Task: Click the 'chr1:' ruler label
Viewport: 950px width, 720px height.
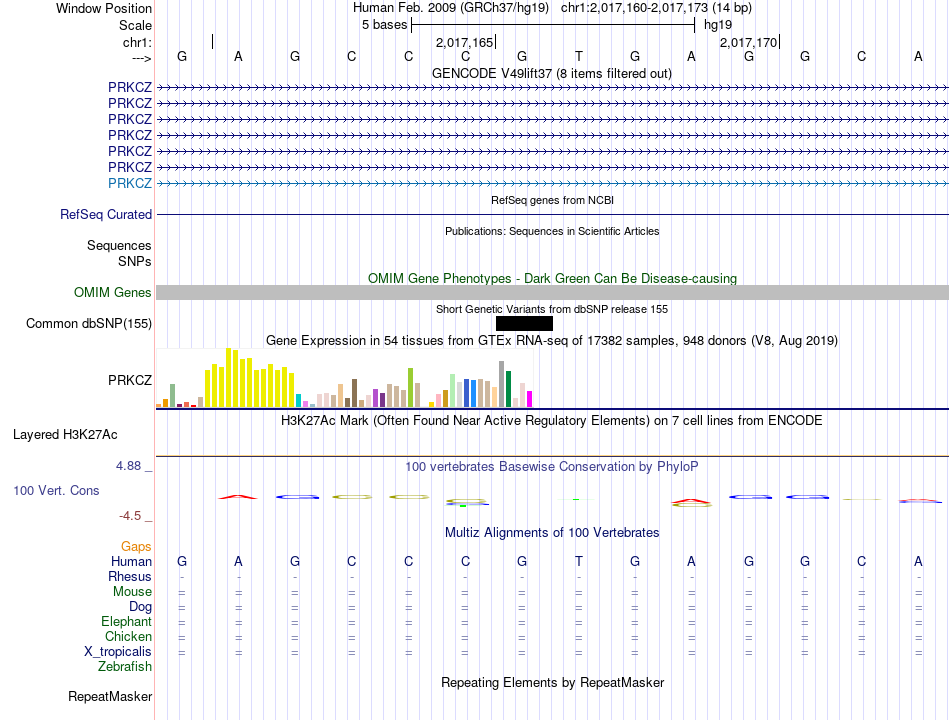Action: tap(137, 42)
